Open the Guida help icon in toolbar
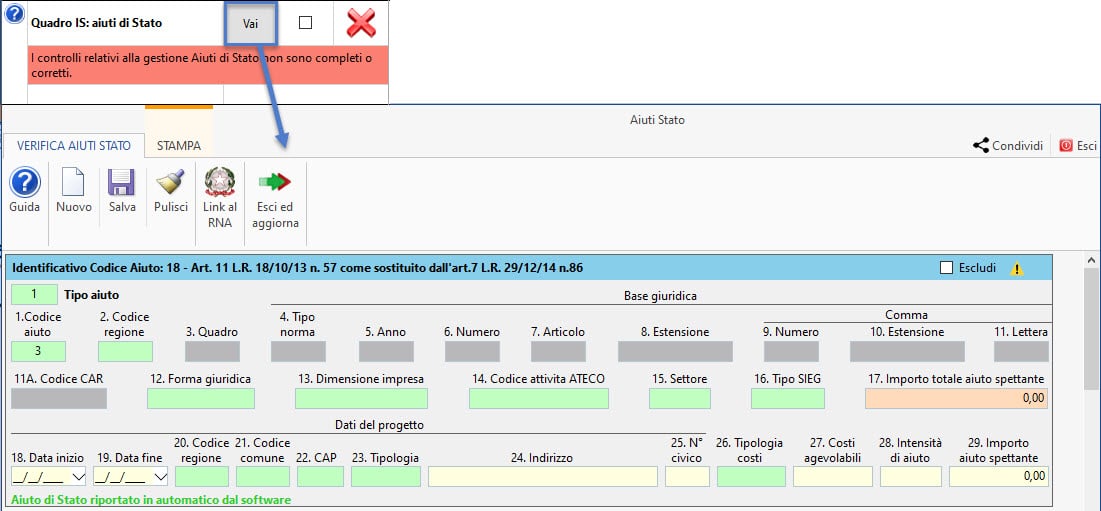This screenshot has width=1101, height=511. tap(24, 185)
